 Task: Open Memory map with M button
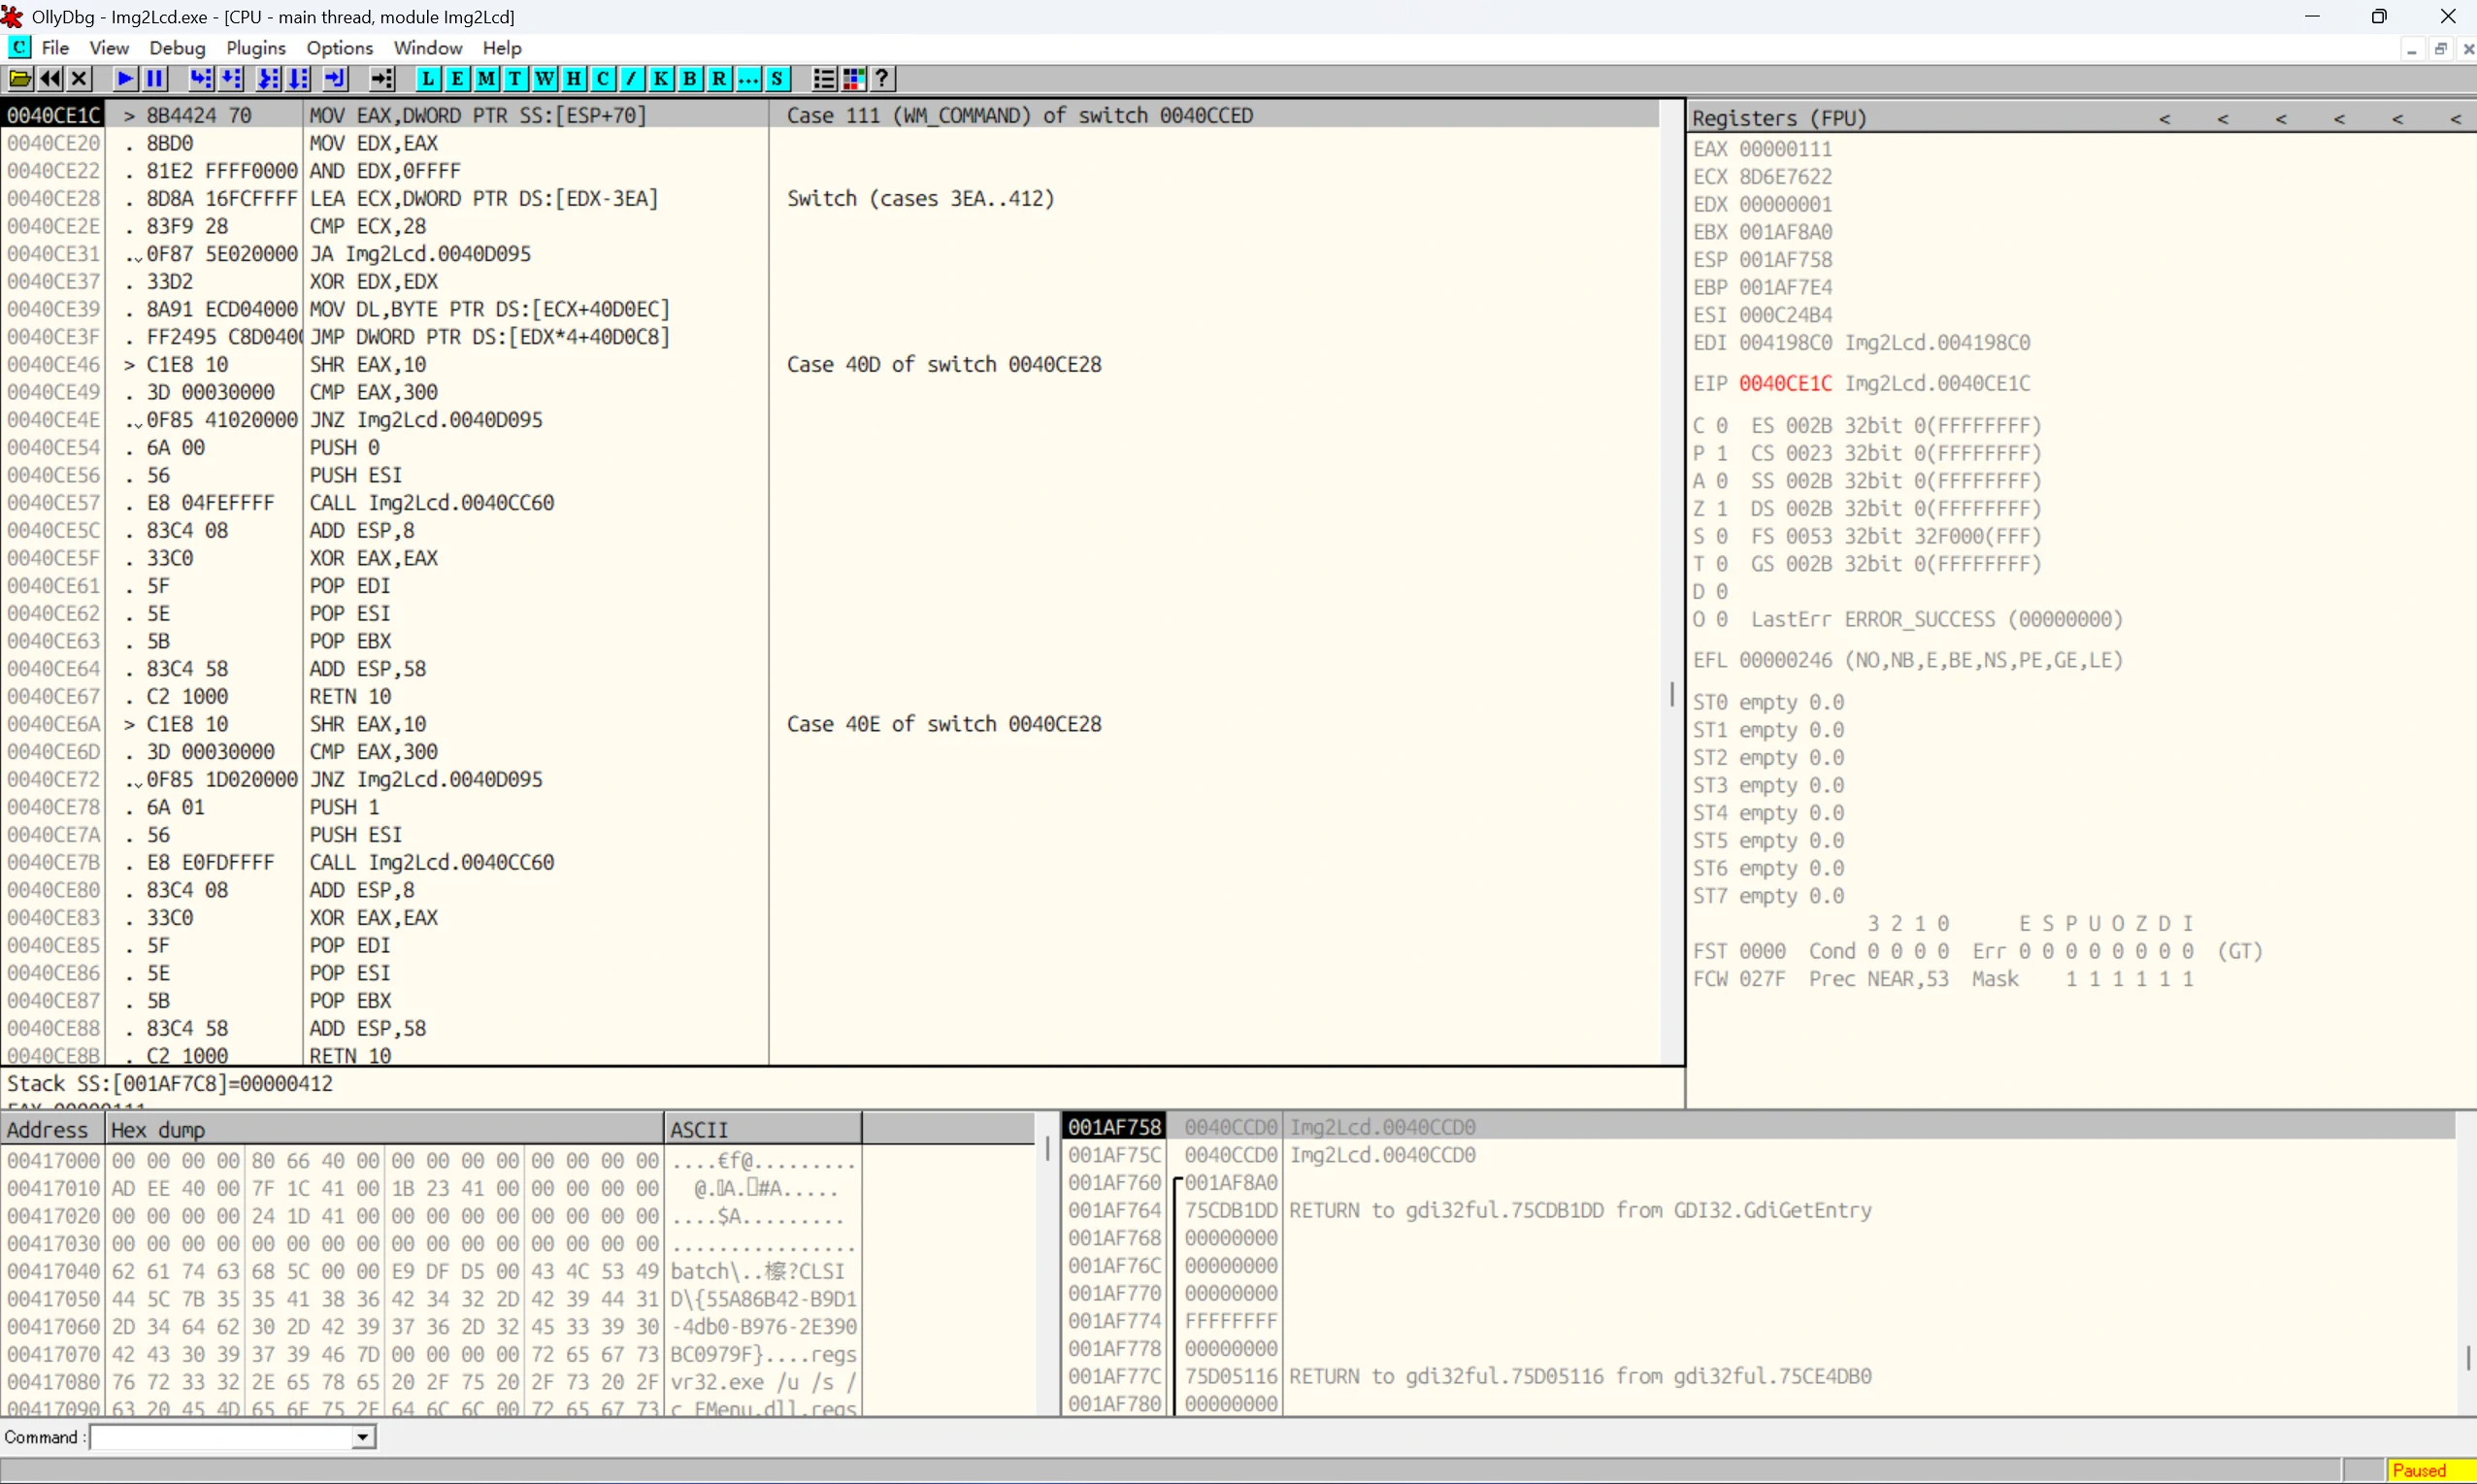coord(486,79)
